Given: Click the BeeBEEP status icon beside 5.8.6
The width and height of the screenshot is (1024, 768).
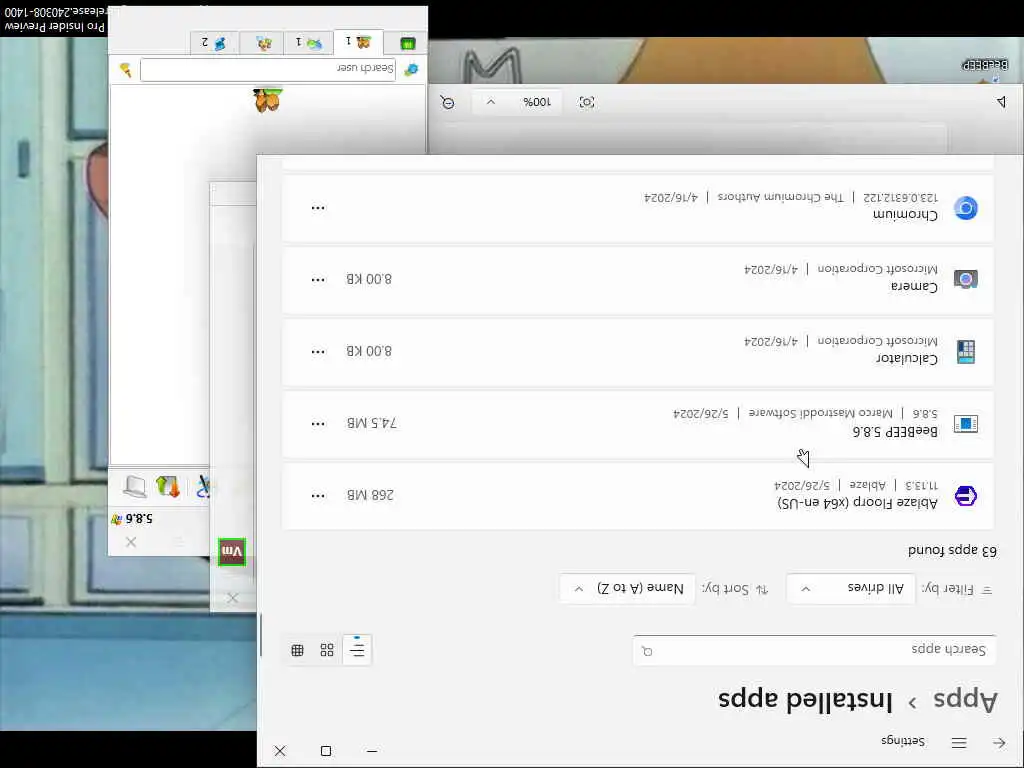Looking at the screenshot, I should tap(116, 519).
